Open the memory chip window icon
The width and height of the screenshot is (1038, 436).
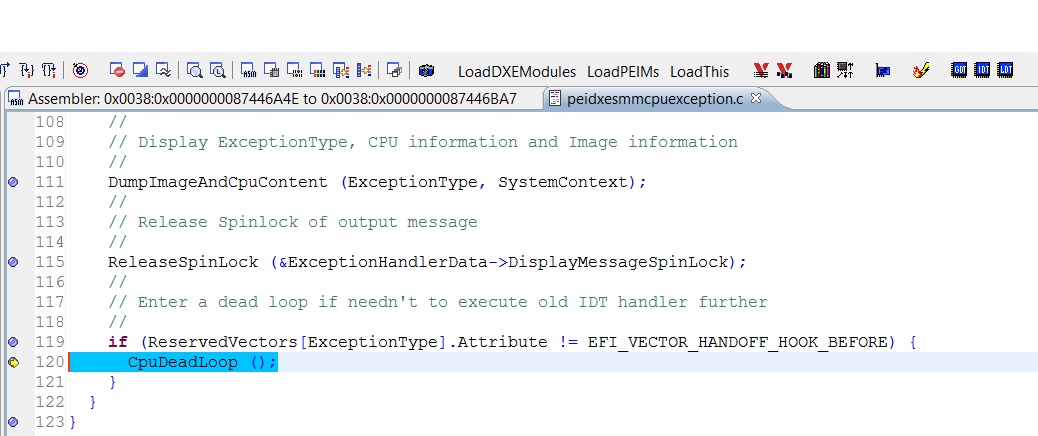[271, 69]
